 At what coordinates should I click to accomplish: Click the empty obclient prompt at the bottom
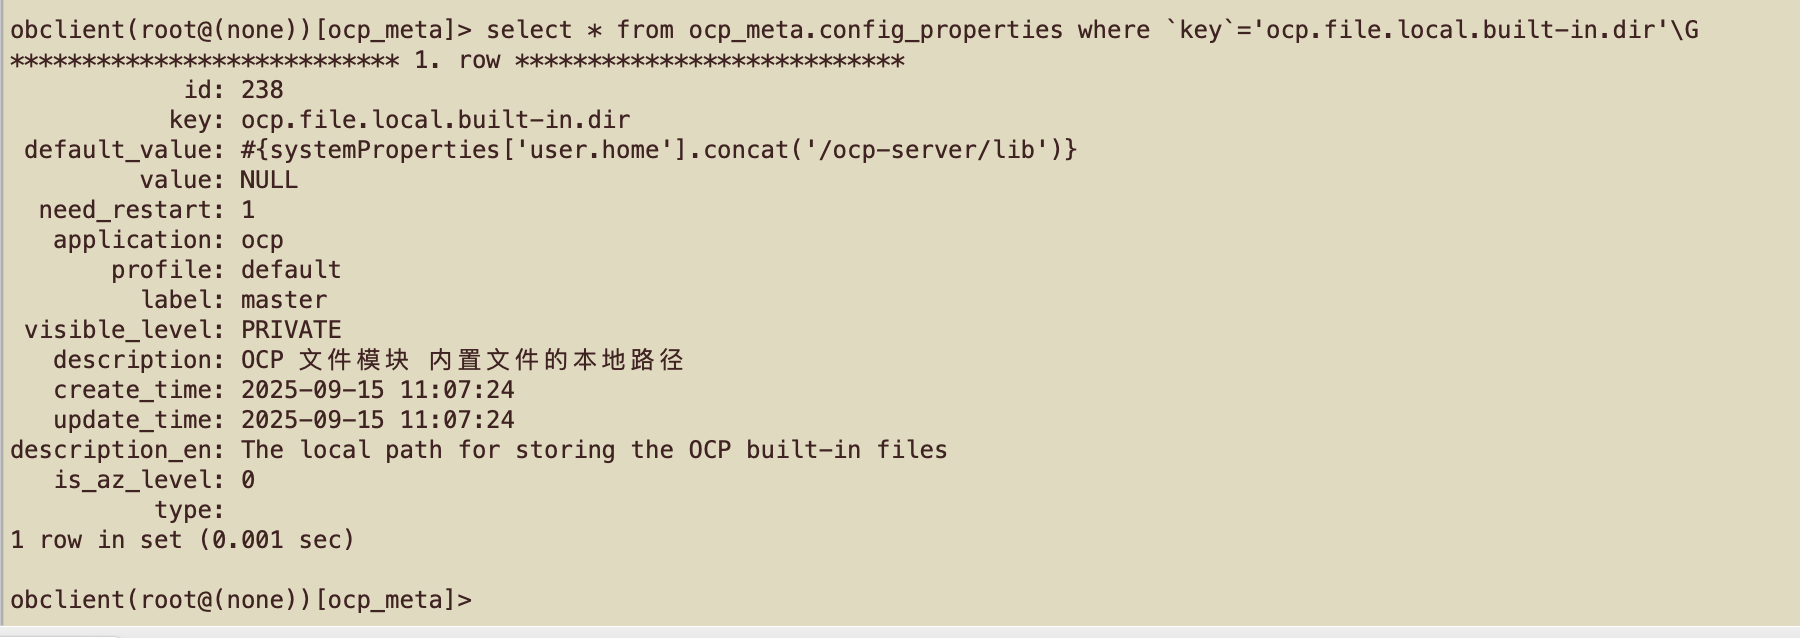click(241, 600)
